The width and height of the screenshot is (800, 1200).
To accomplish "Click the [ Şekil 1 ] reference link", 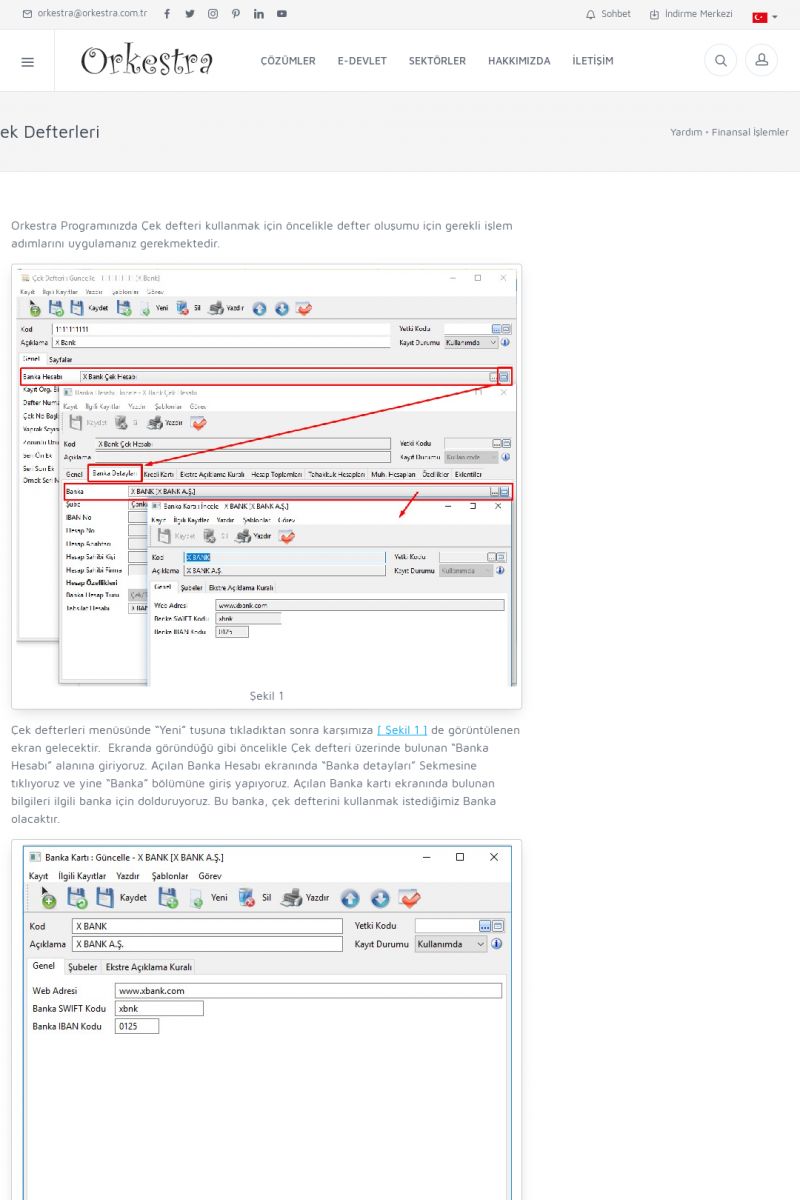I will [x=402, y=730].
